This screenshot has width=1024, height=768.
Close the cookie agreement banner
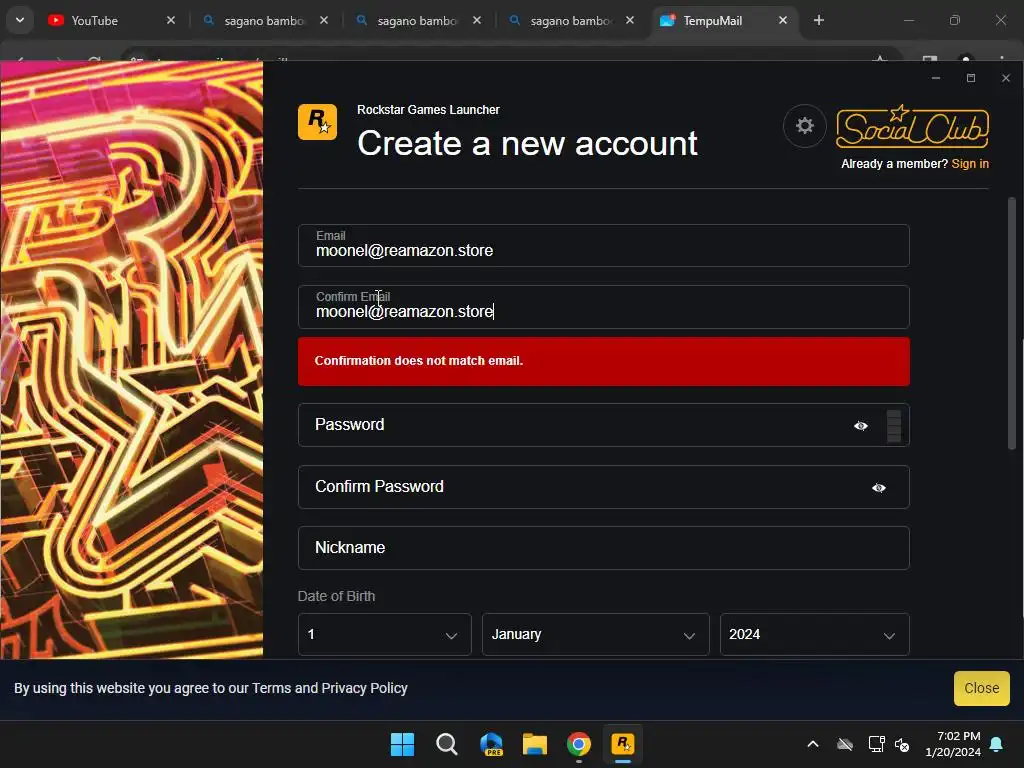[x=982, y=688]
